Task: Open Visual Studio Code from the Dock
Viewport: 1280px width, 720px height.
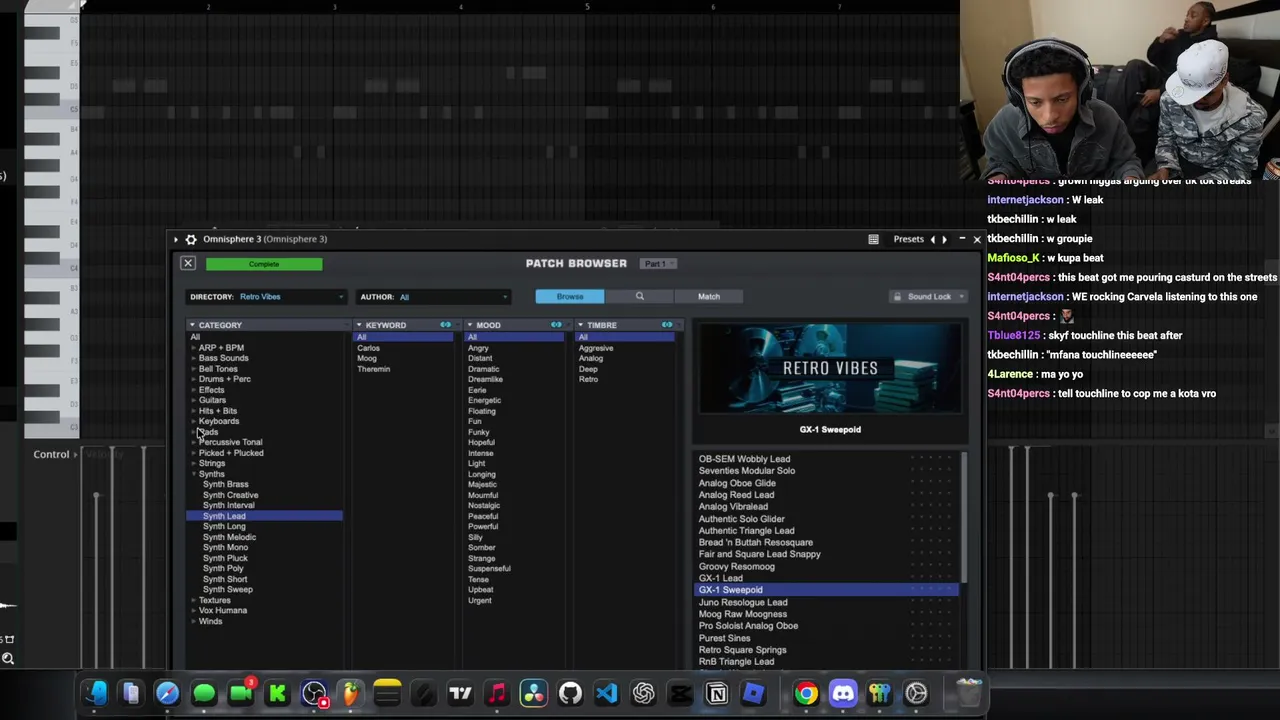Action: tap(607, 693)
